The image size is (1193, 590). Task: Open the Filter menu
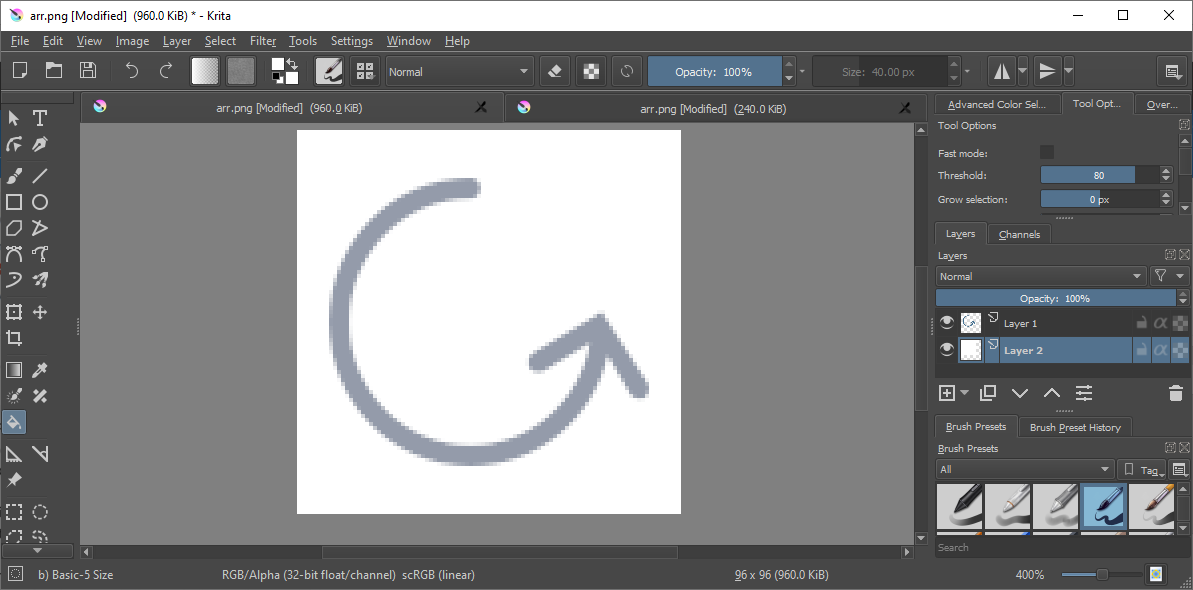(263, 41)
